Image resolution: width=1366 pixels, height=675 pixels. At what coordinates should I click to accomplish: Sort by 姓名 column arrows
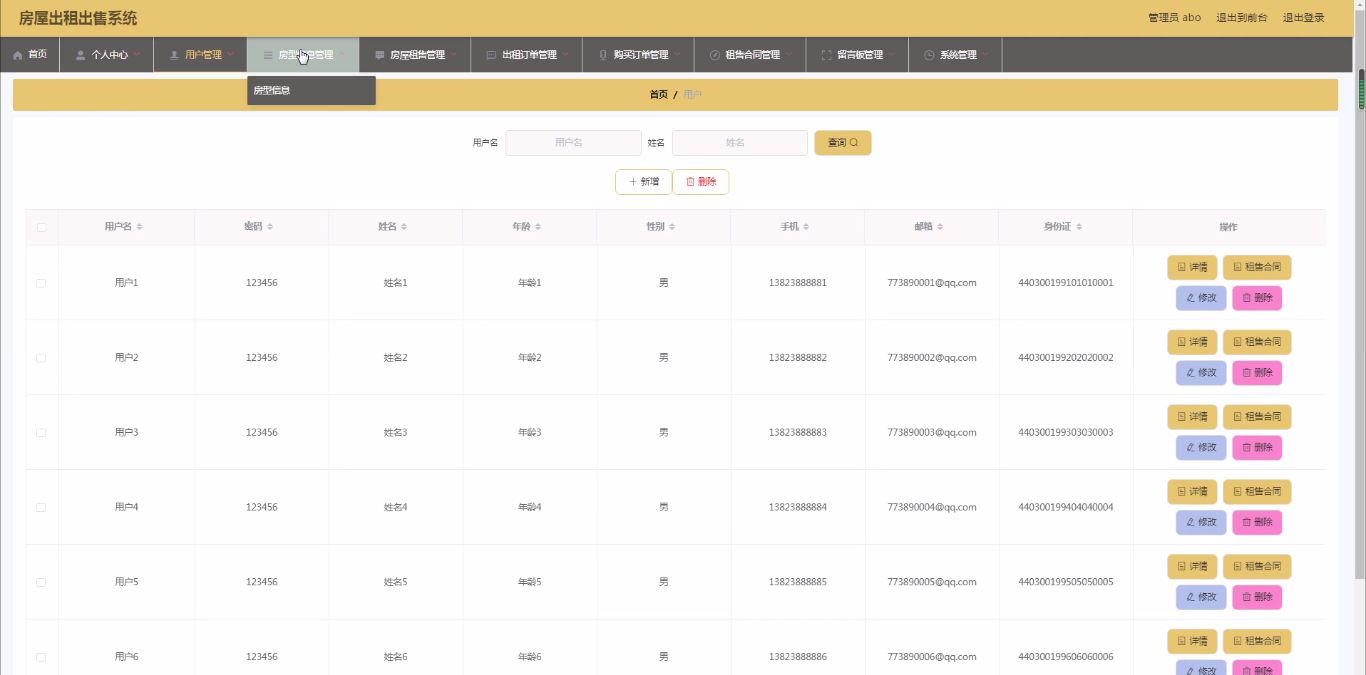coord(404,227)
